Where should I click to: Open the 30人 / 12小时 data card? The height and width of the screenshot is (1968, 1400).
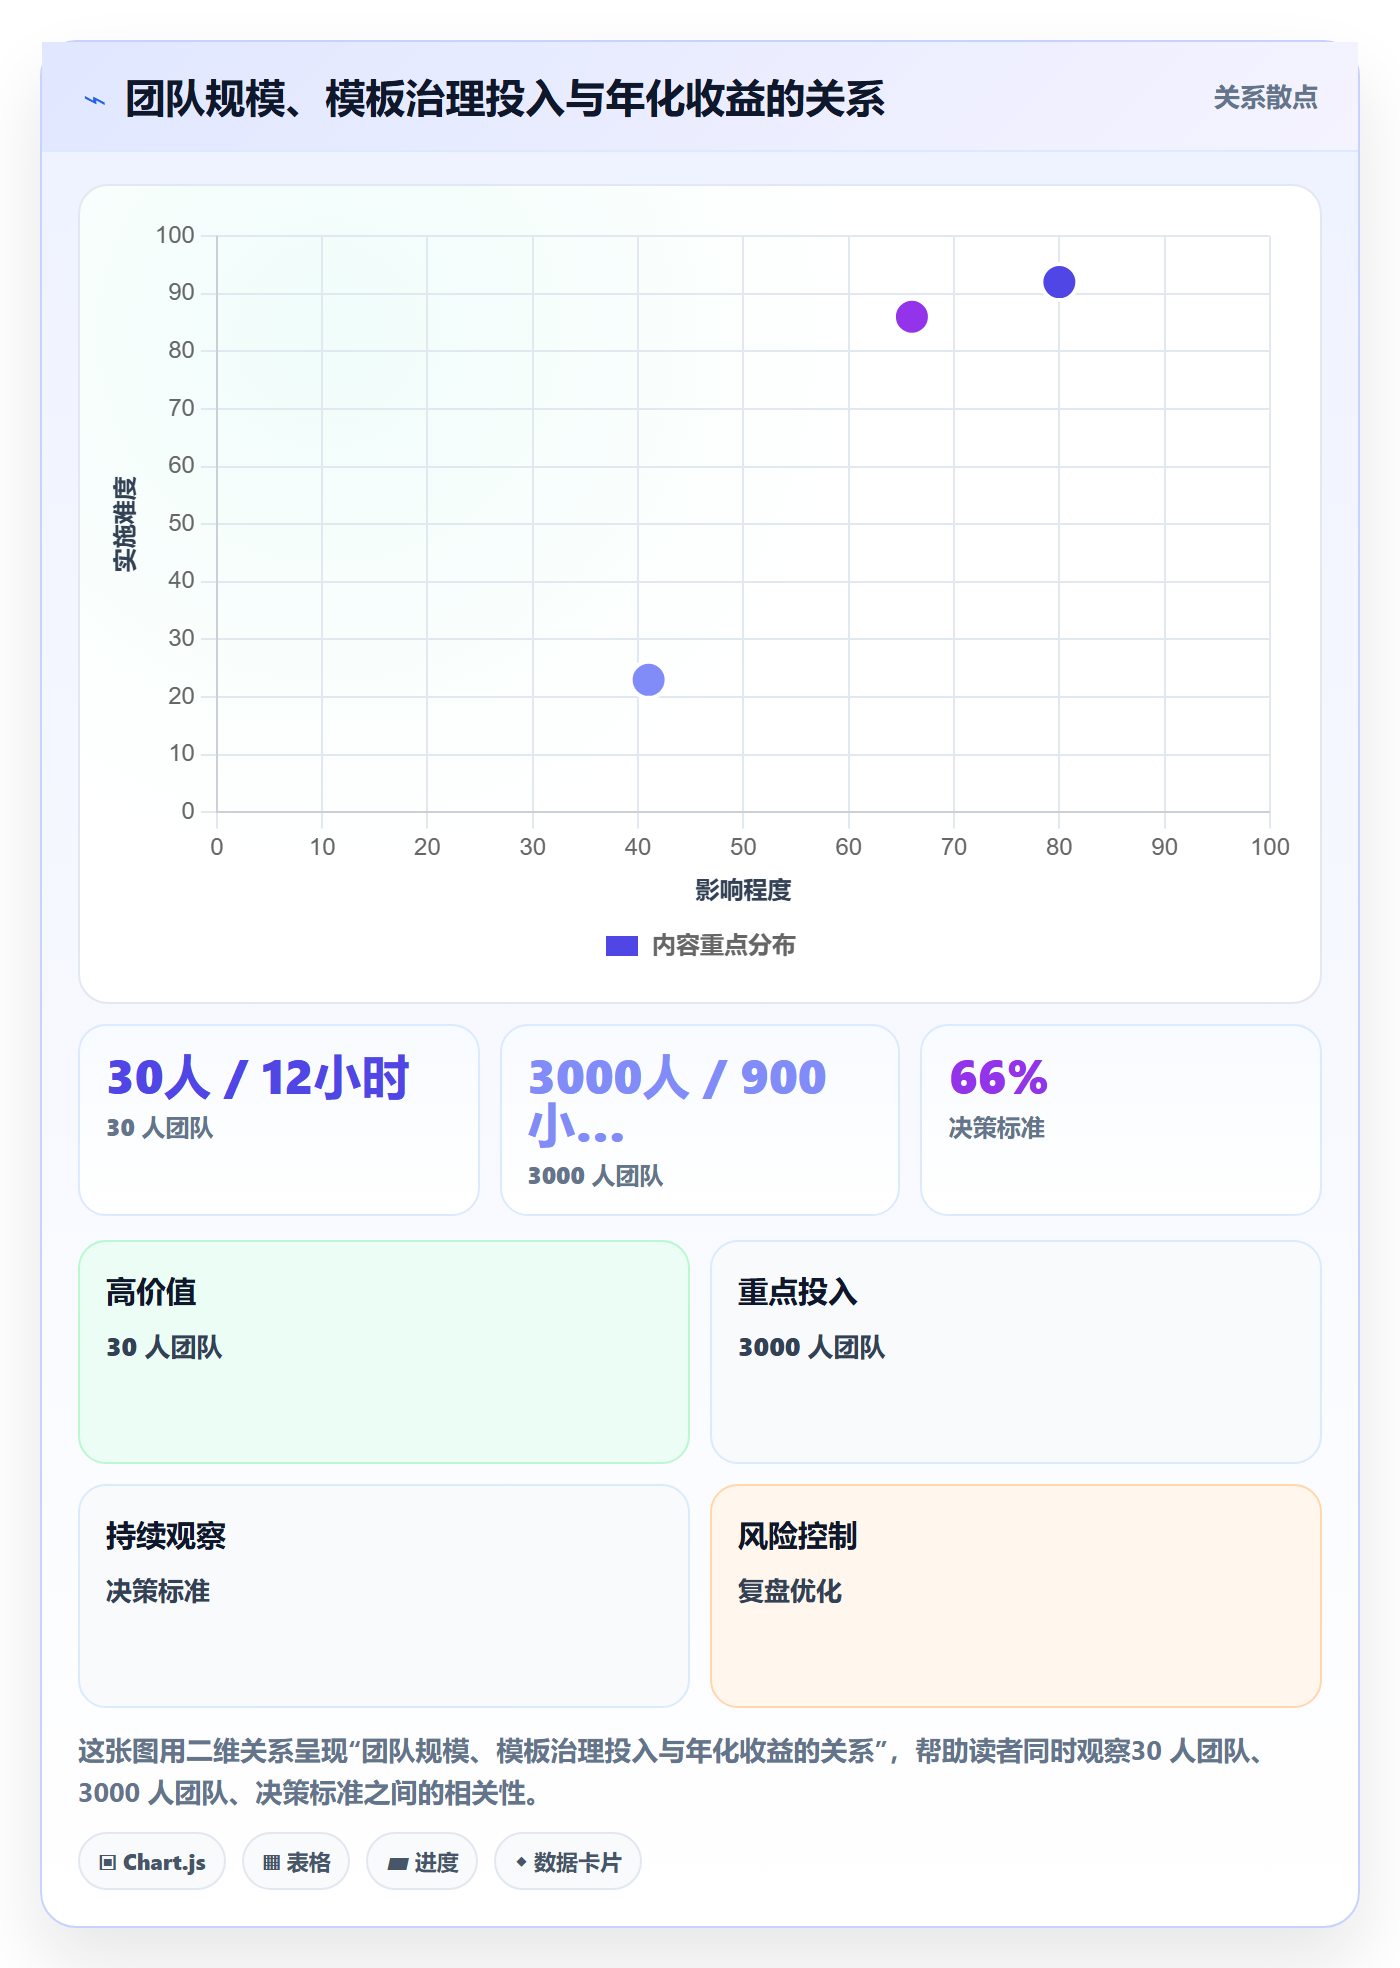(279, 1120)
